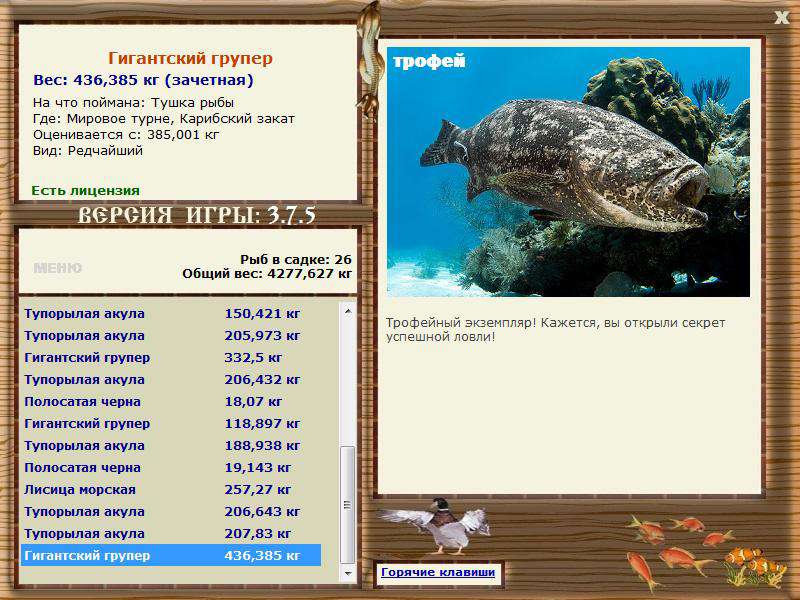The height and width of the screenshot is (600, 800).
Task: Select Тупорылая акула 207,83 кг row
Action: point(171,533)
